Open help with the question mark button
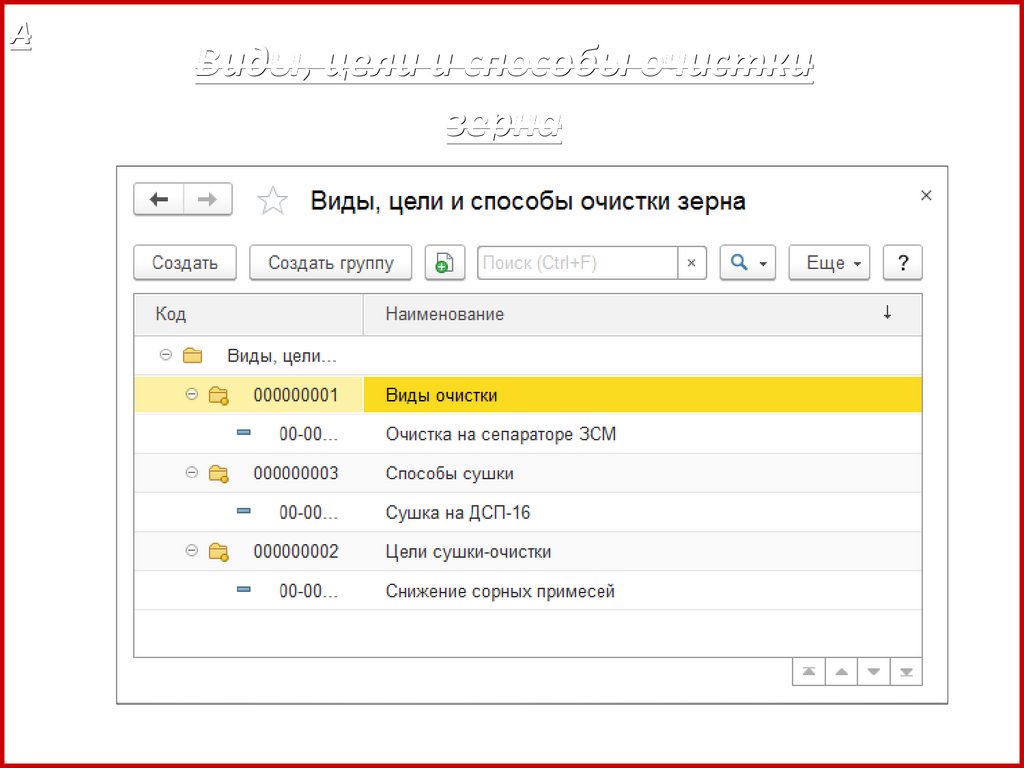Viewport: 1024px width, 768px height. (x=903, y=263)
